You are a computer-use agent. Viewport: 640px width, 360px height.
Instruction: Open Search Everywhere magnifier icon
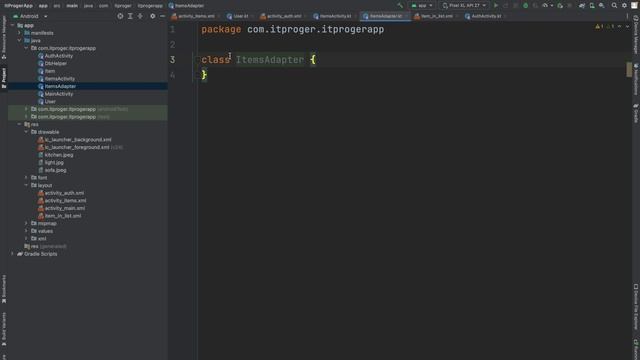(x=614, y=5)
